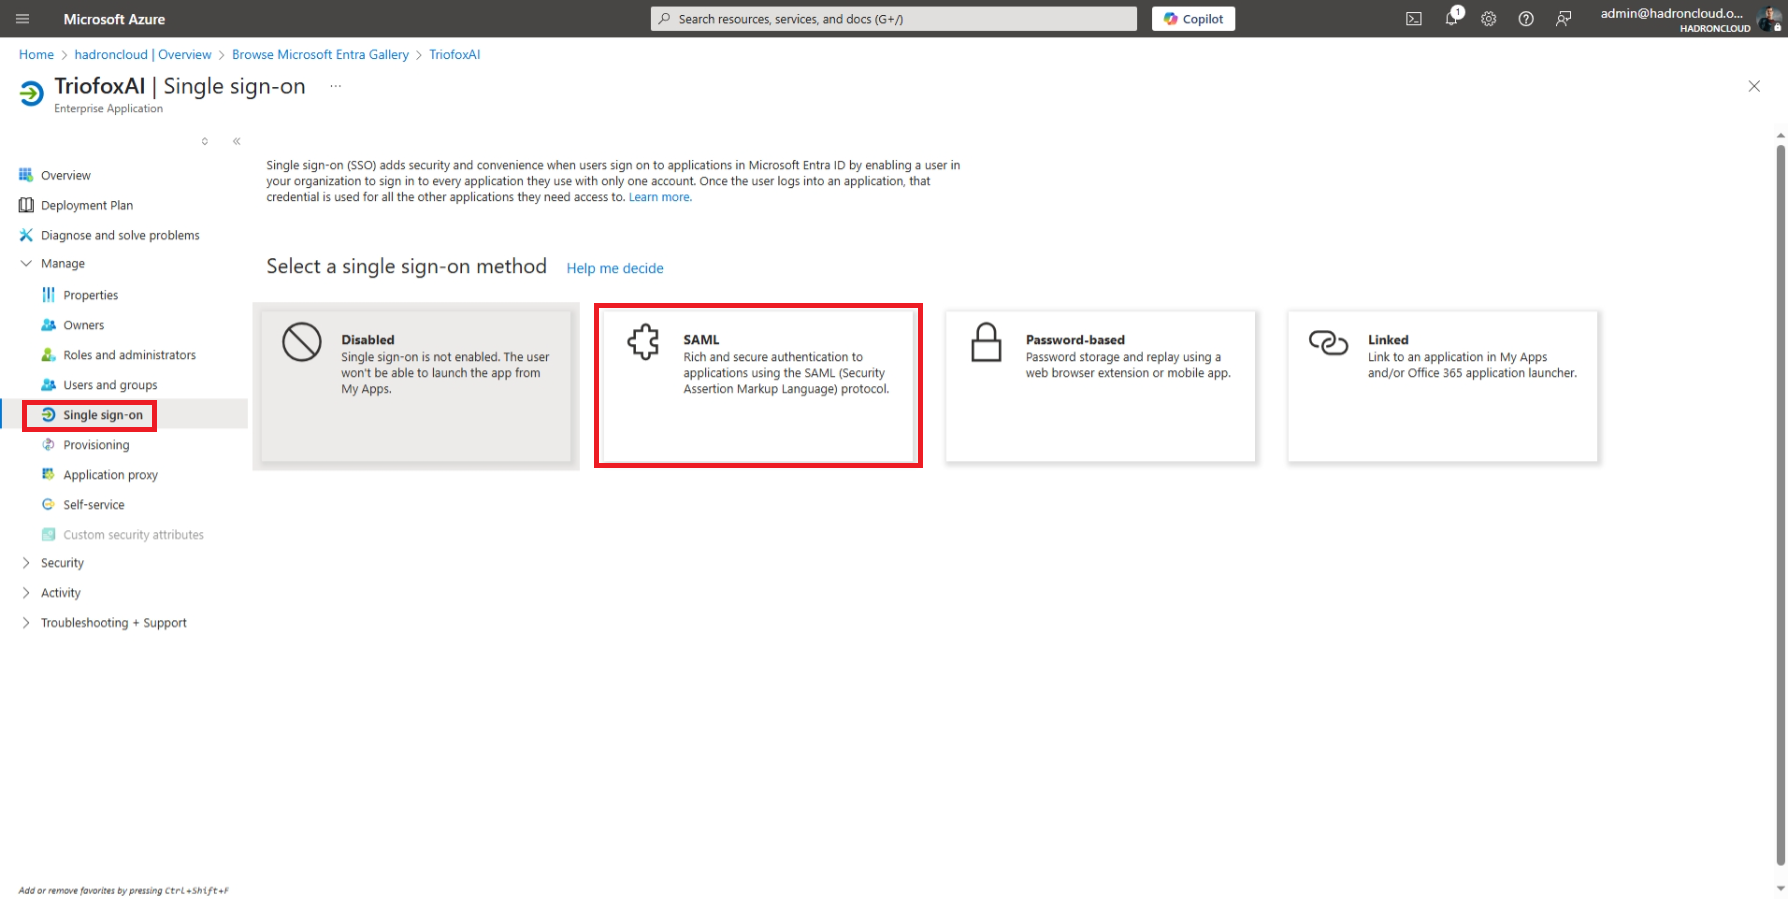
Task: Click the scrollbar down arrow
Action: pyautogui.click(x=1780, y=888)
